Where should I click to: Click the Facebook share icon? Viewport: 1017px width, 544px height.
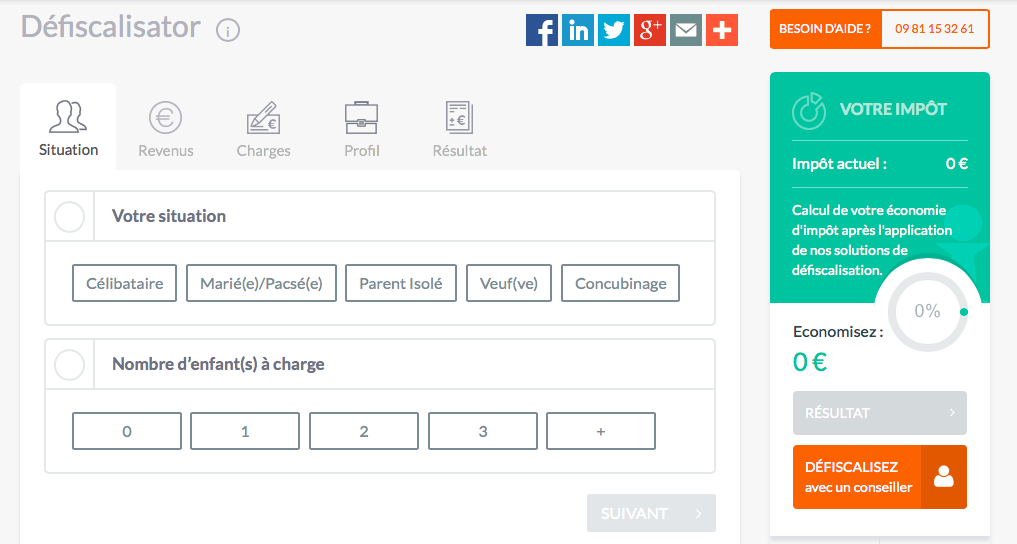click(541, 30)
